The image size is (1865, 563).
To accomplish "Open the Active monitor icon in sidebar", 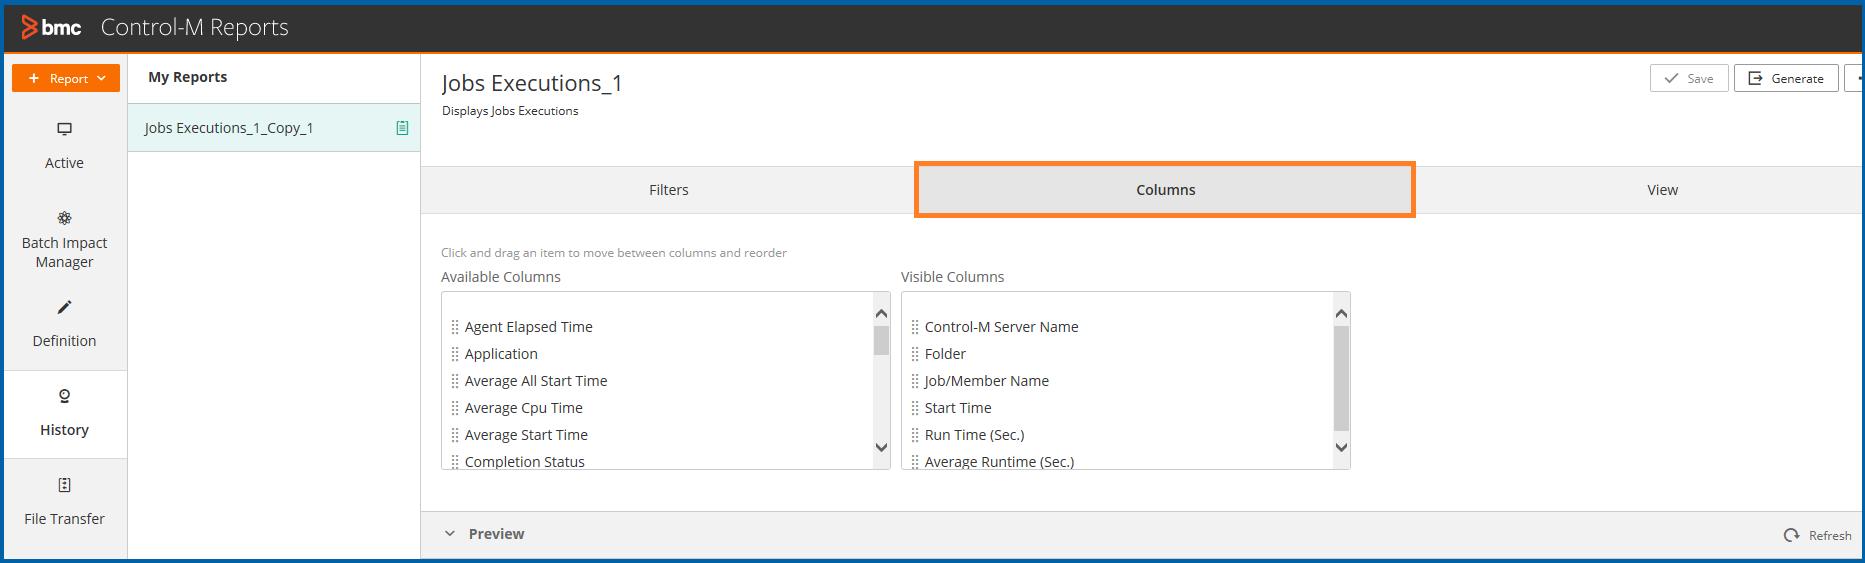I will coord(64,129).
